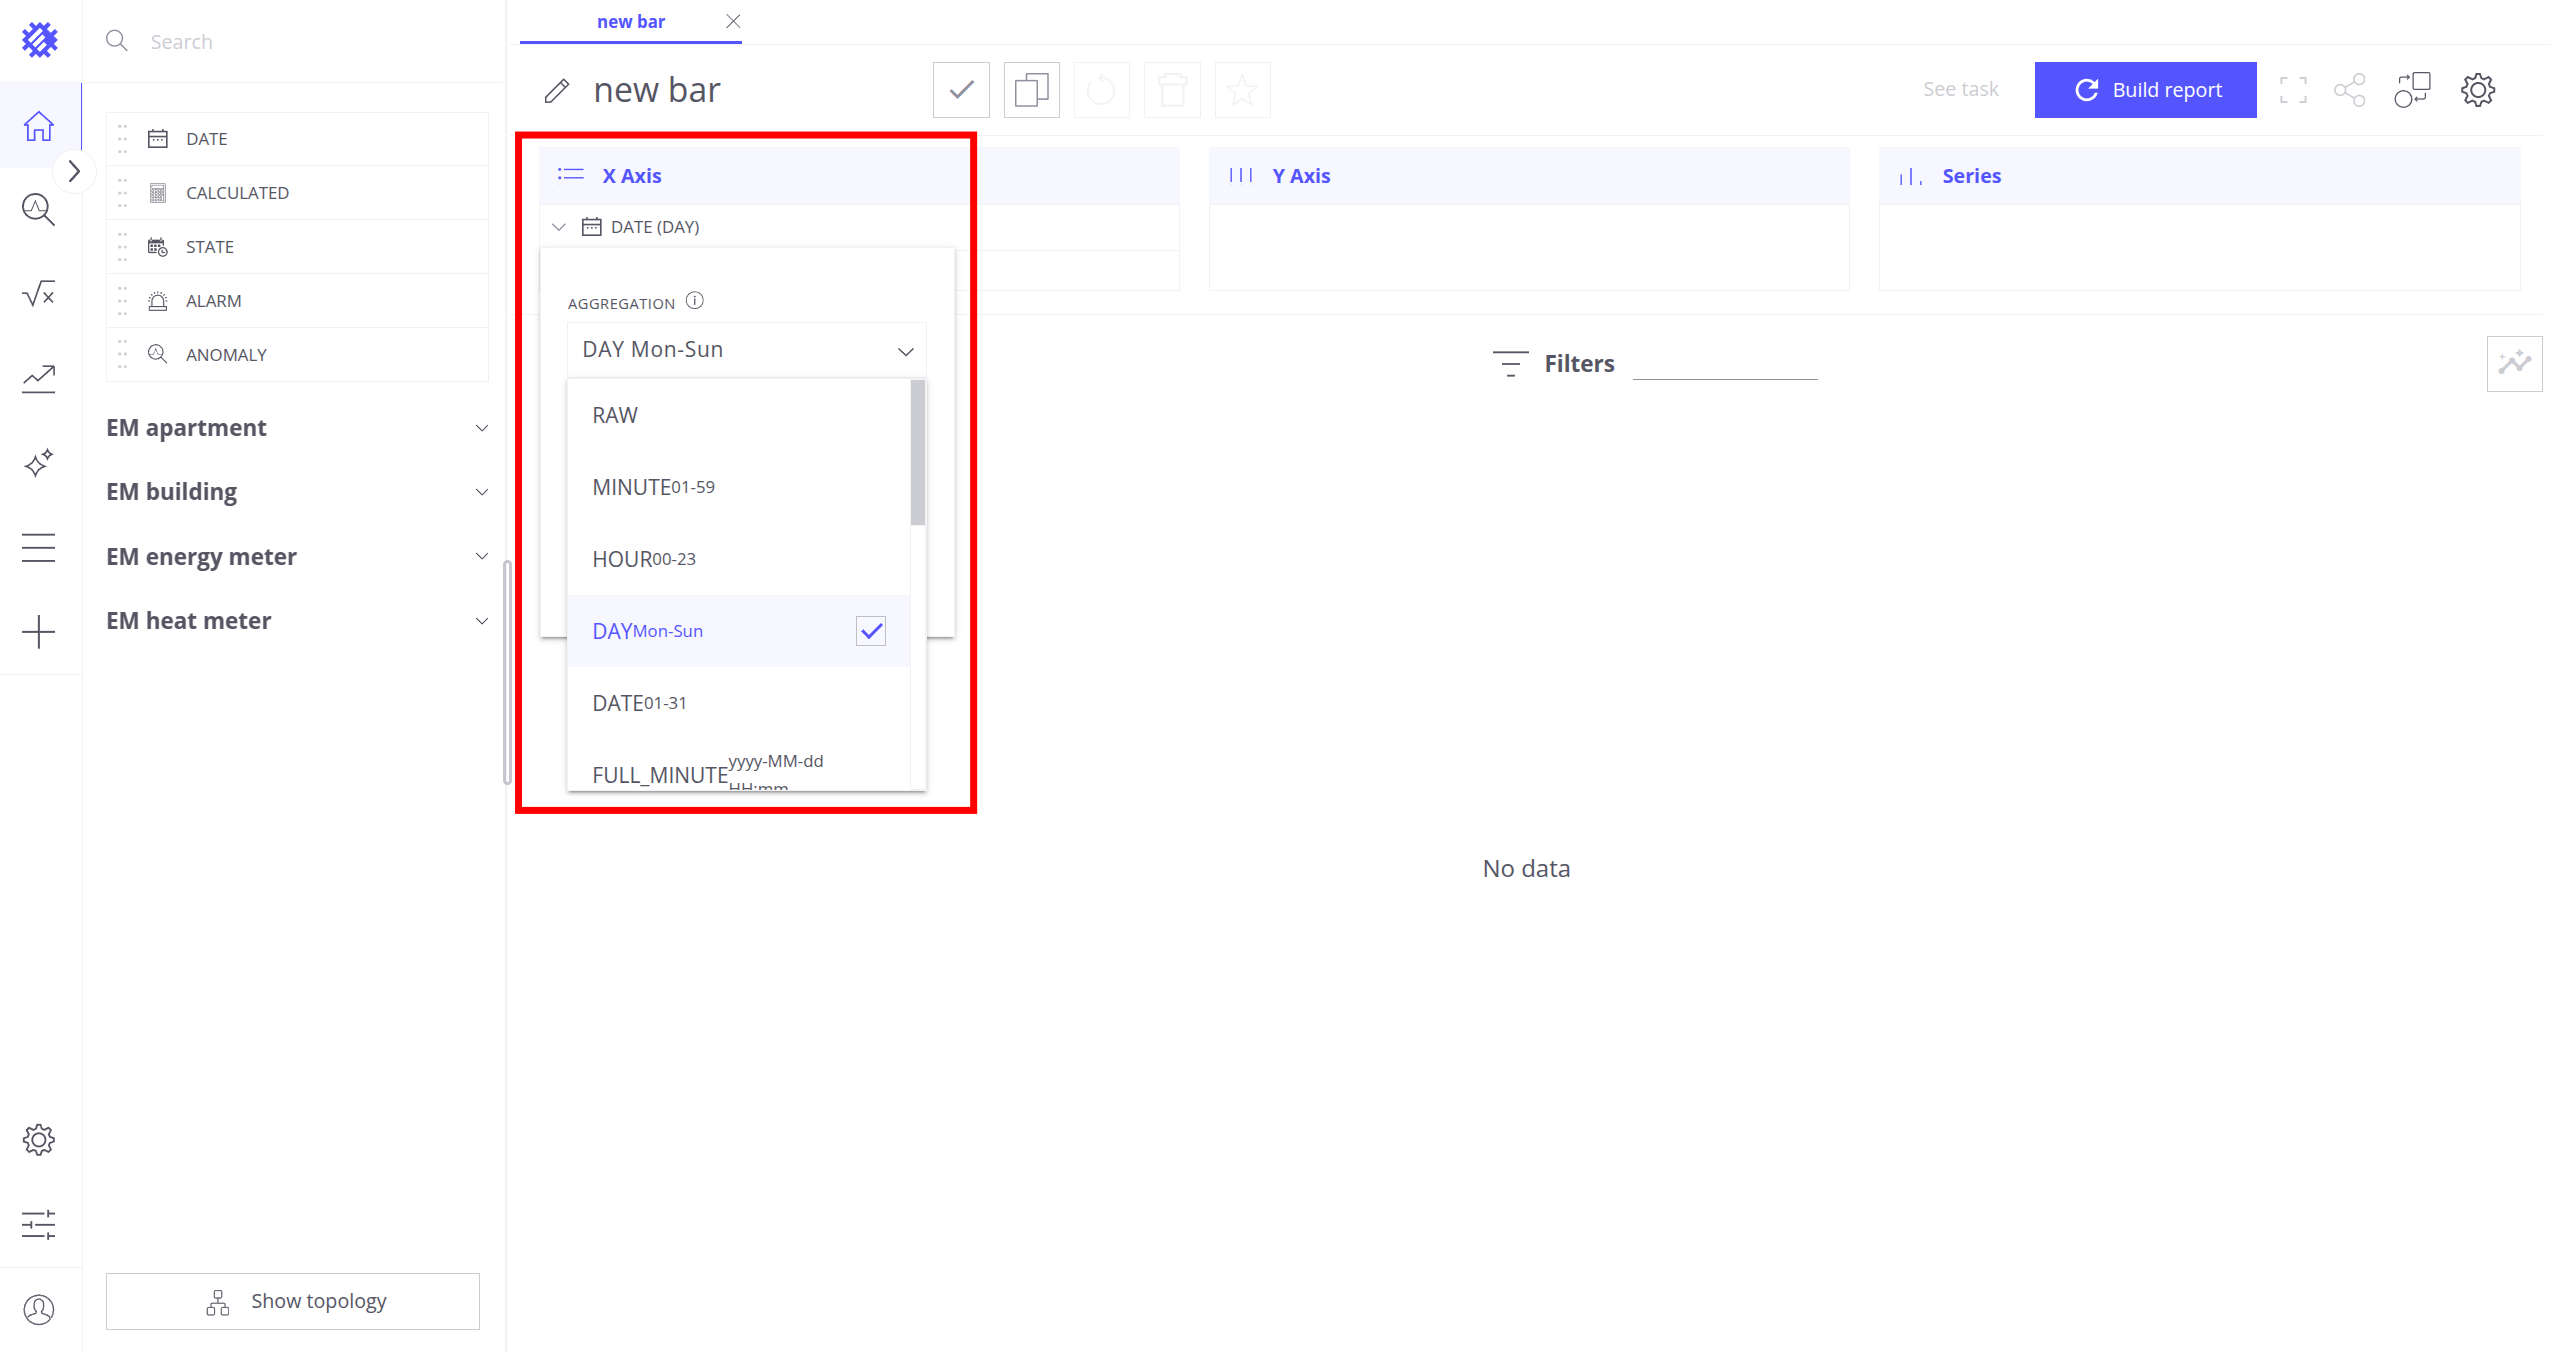This screenshot has width=2551, height=1352.
Task: Click the trend chart sidebar icon
Action: click(38, 378)
